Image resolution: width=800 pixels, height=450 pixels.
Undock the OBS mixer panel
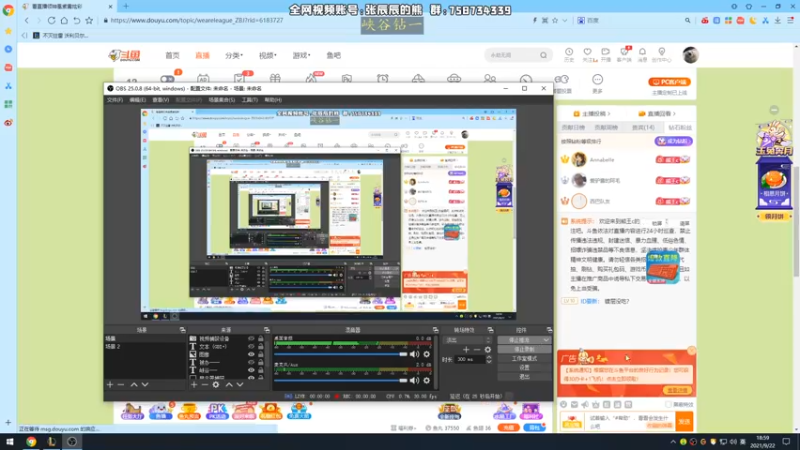[435, 330]
